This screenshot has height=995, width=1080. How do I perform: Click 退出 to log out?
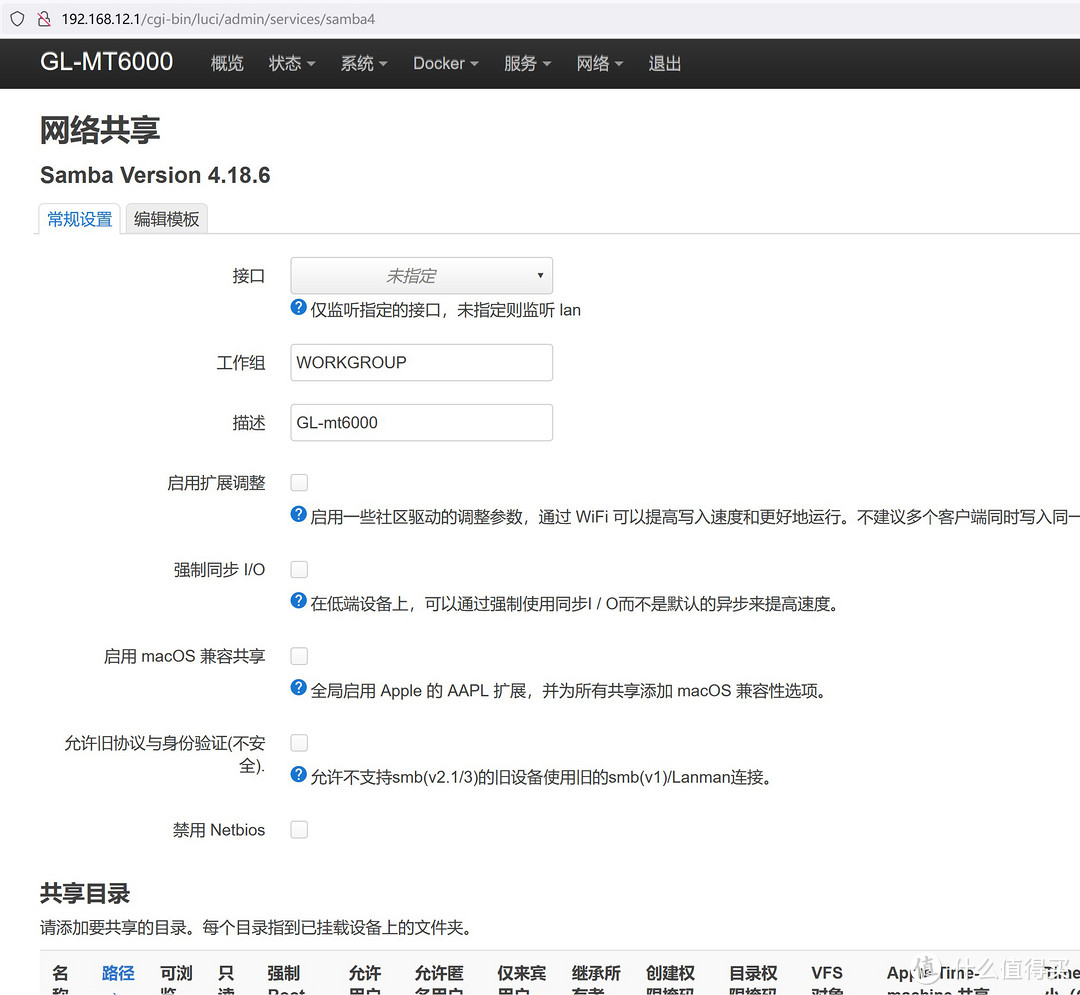pos(665,63)
